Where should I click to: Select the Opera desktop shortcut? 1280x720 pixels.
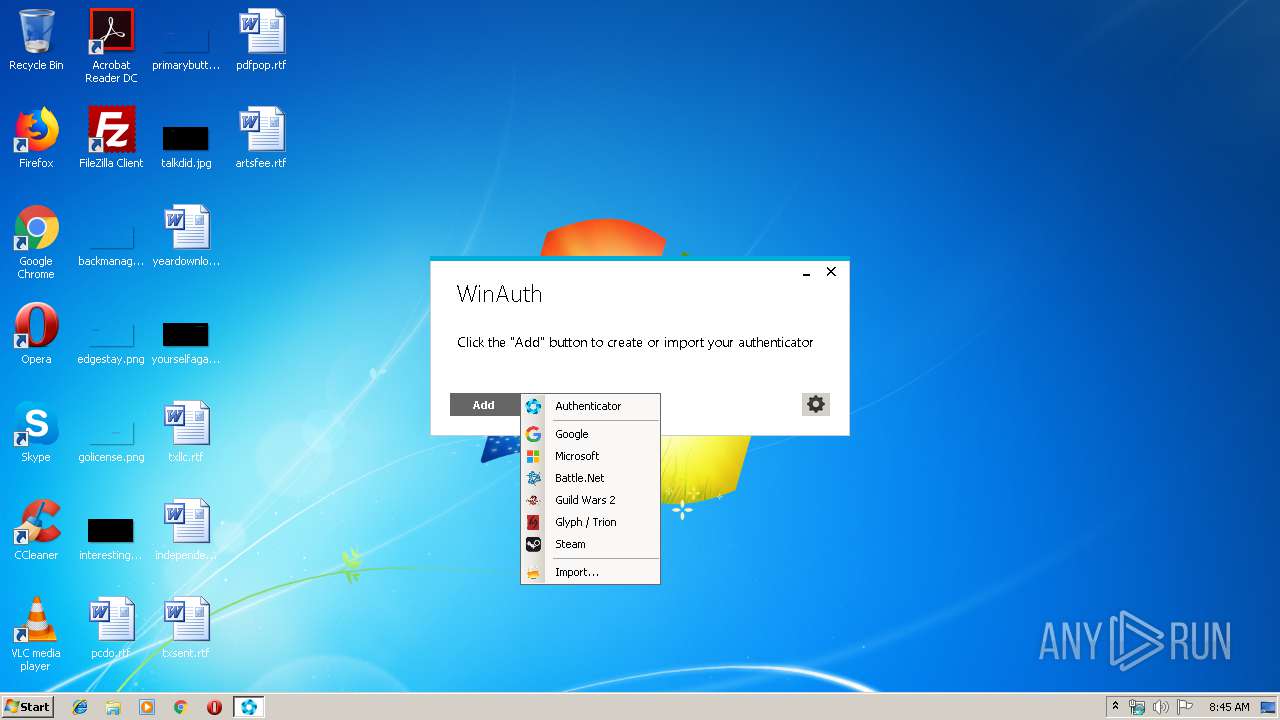tap(36, 334)
